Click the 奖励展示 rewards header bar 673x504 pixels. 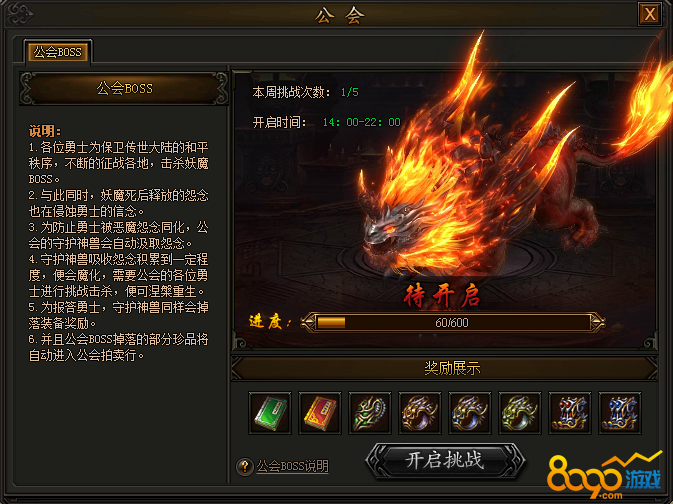click(x=444, y=368)
